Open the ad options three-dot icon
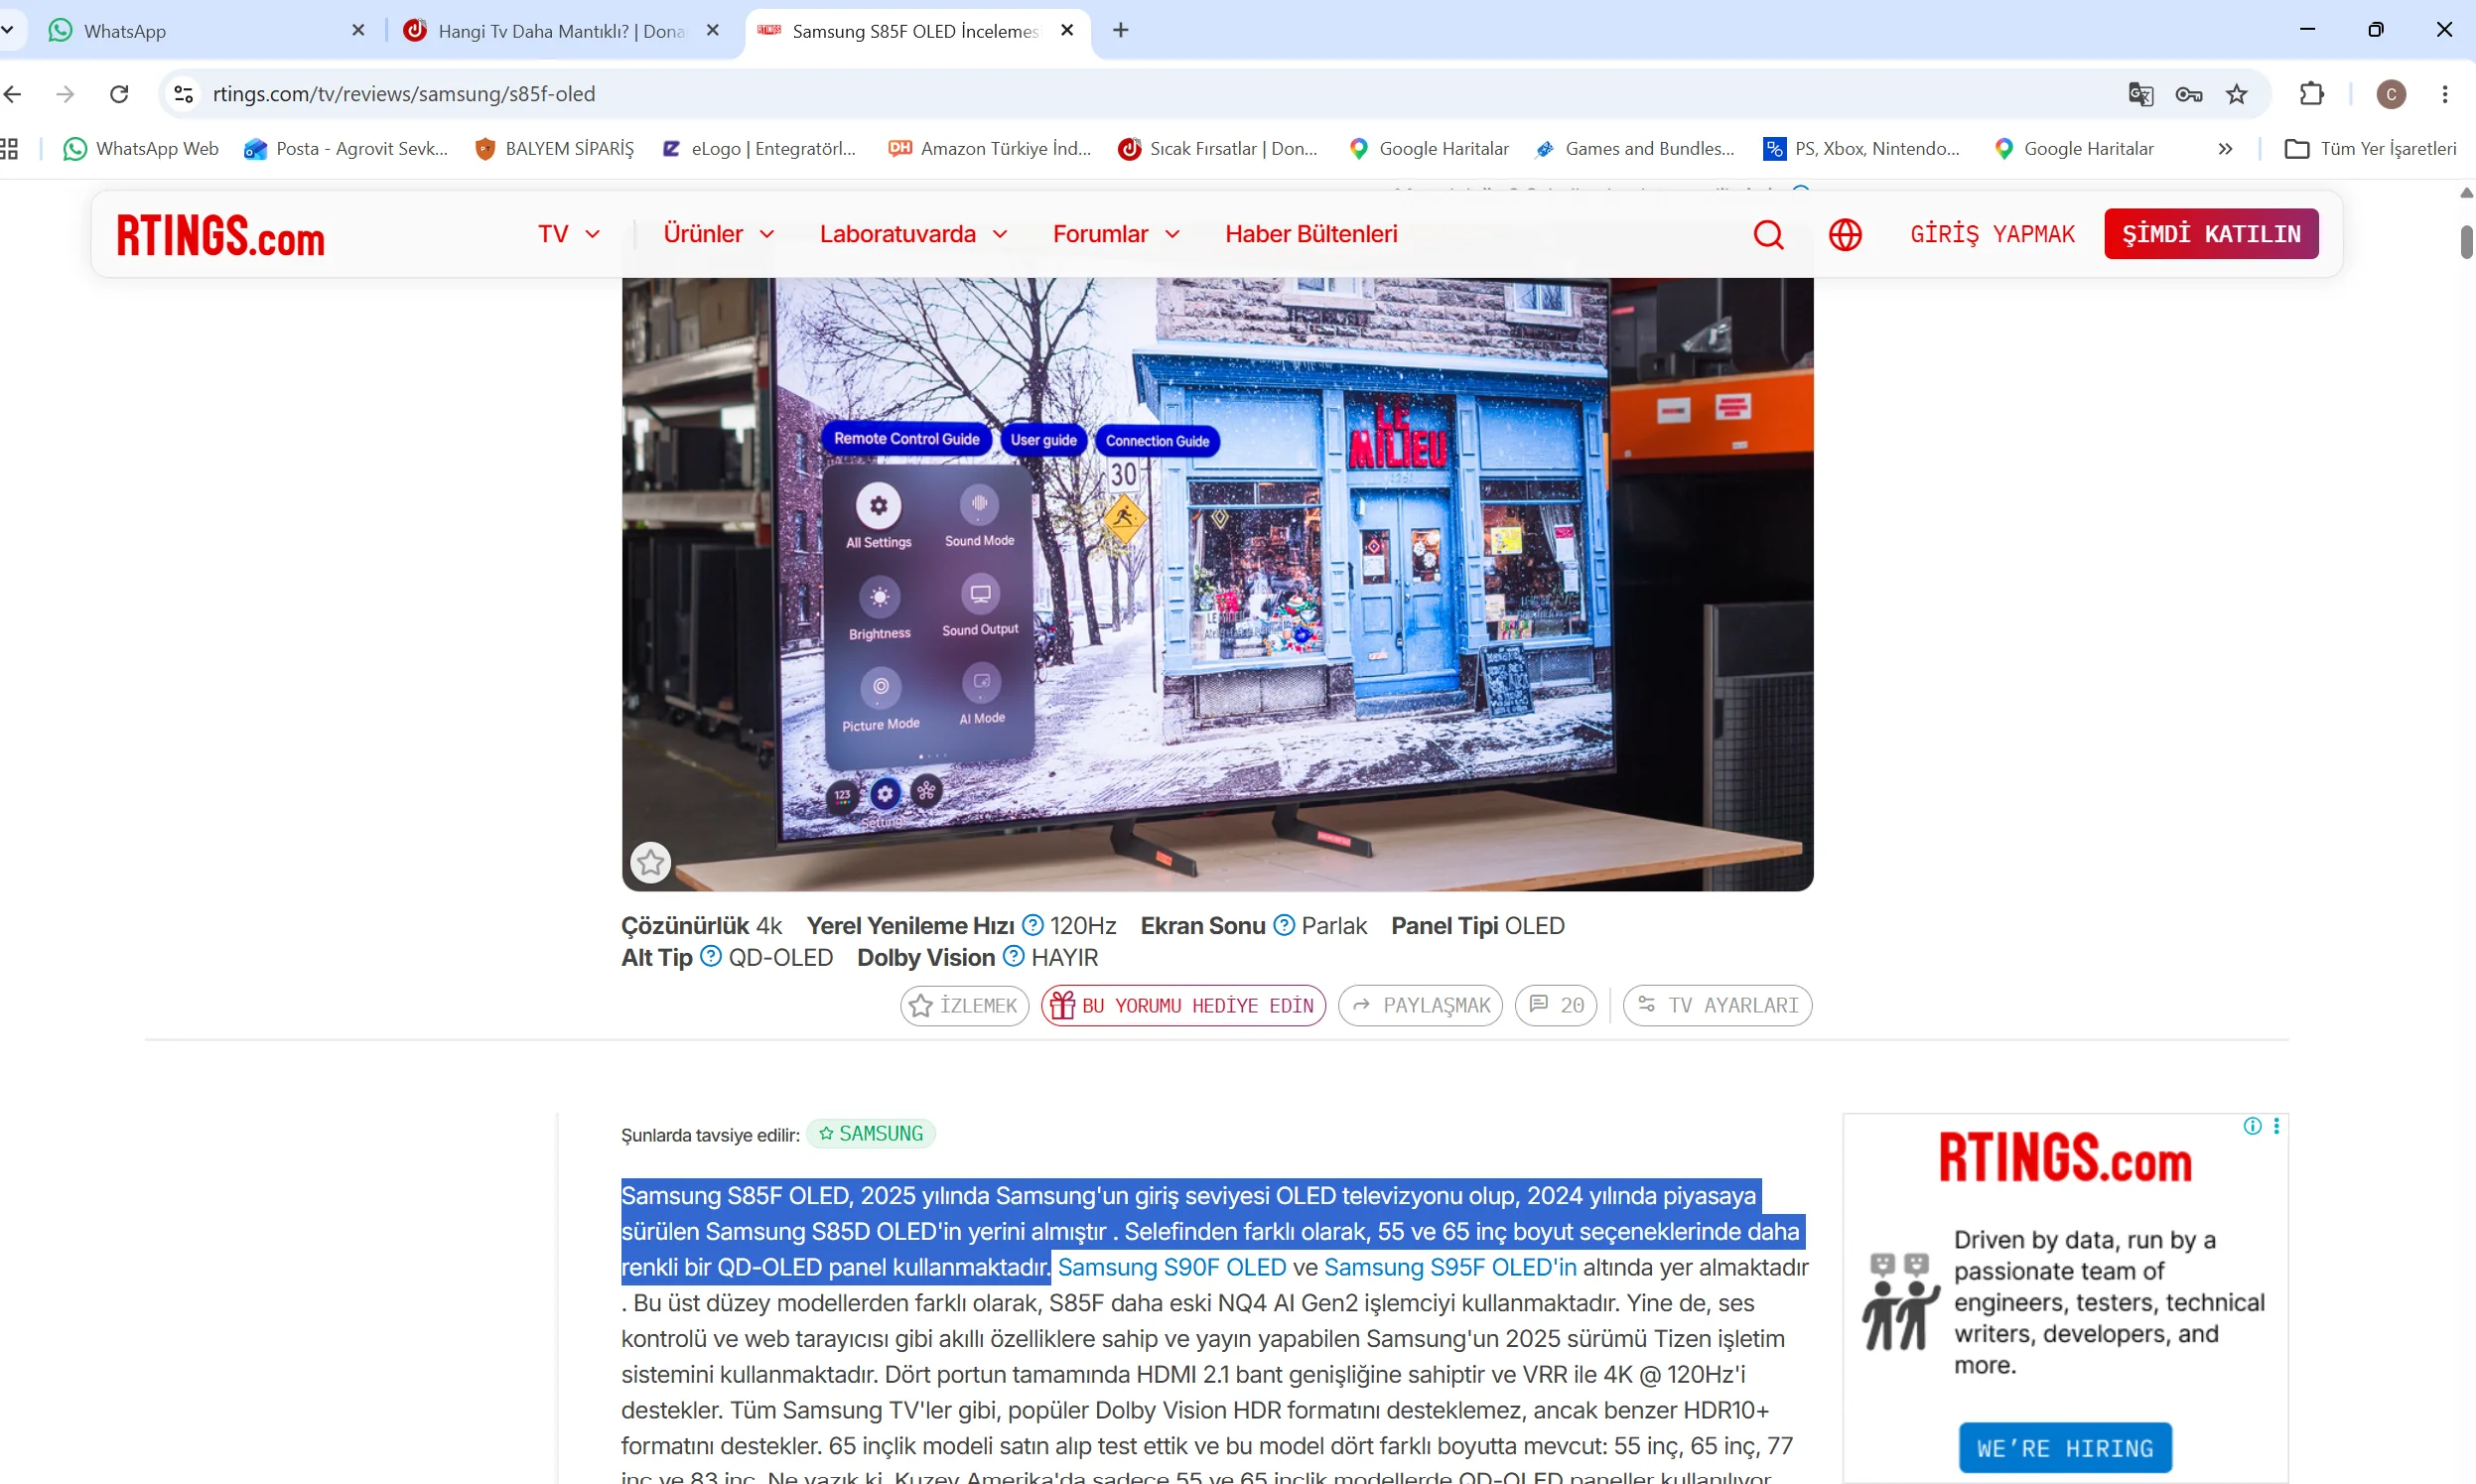 2276,1126
